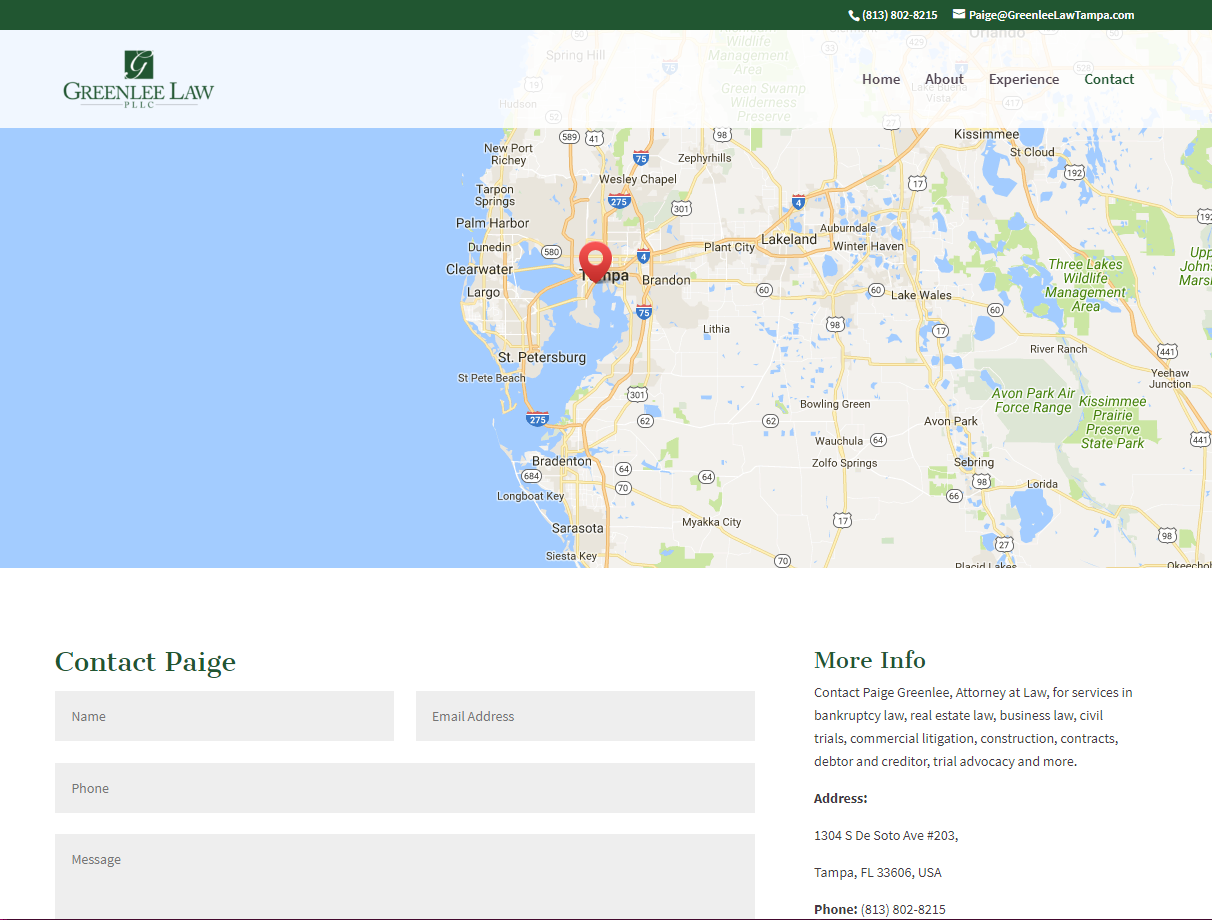Screen dimensions: 1212x920
Task: Click the phone icon in the top bar
Action: tap(853, 15)
